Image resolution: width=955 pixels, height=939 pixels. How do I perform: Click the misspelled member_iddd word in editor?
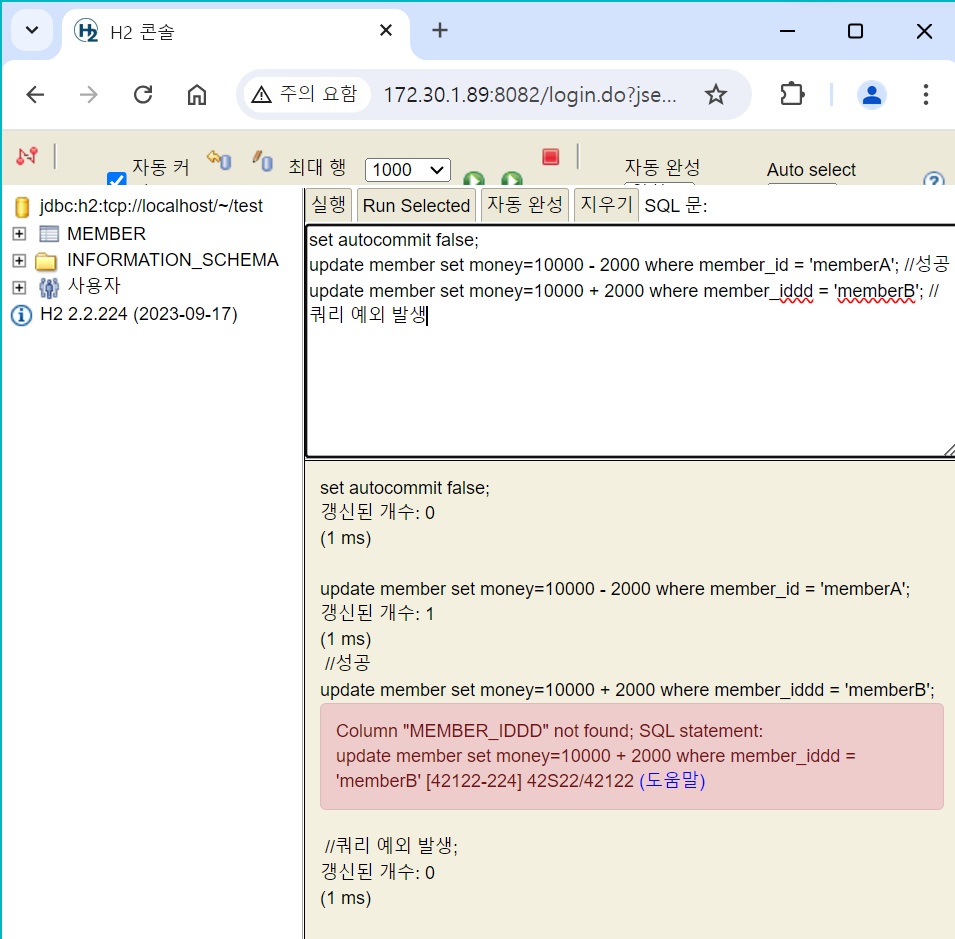click(x=758, y=291)
